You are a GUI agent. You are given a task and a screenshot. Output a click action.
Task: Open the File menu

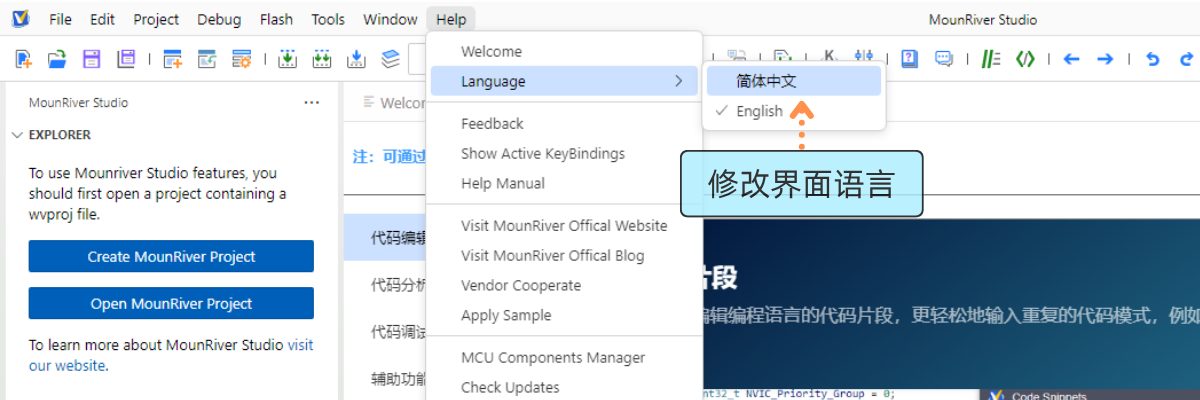(60, 19)
